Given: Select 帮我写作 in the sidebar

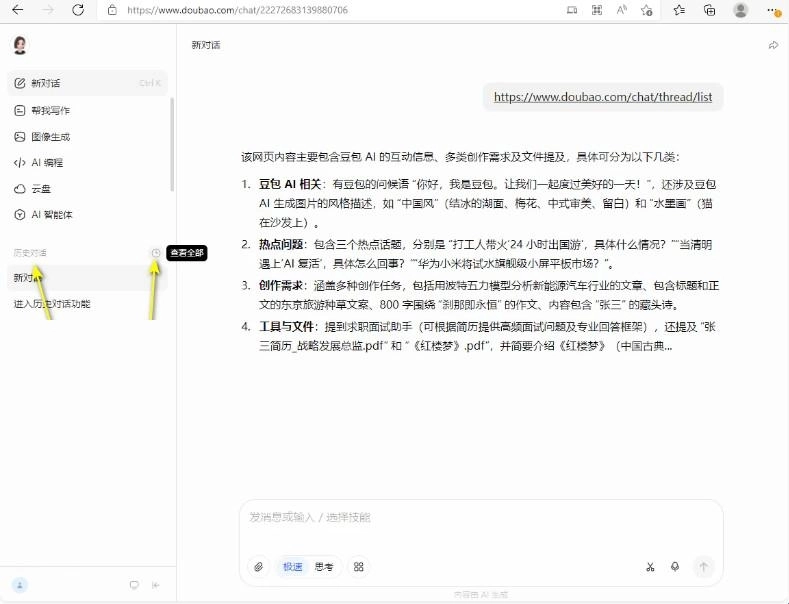Looking at the screenshot, I should tap(50, 110).
